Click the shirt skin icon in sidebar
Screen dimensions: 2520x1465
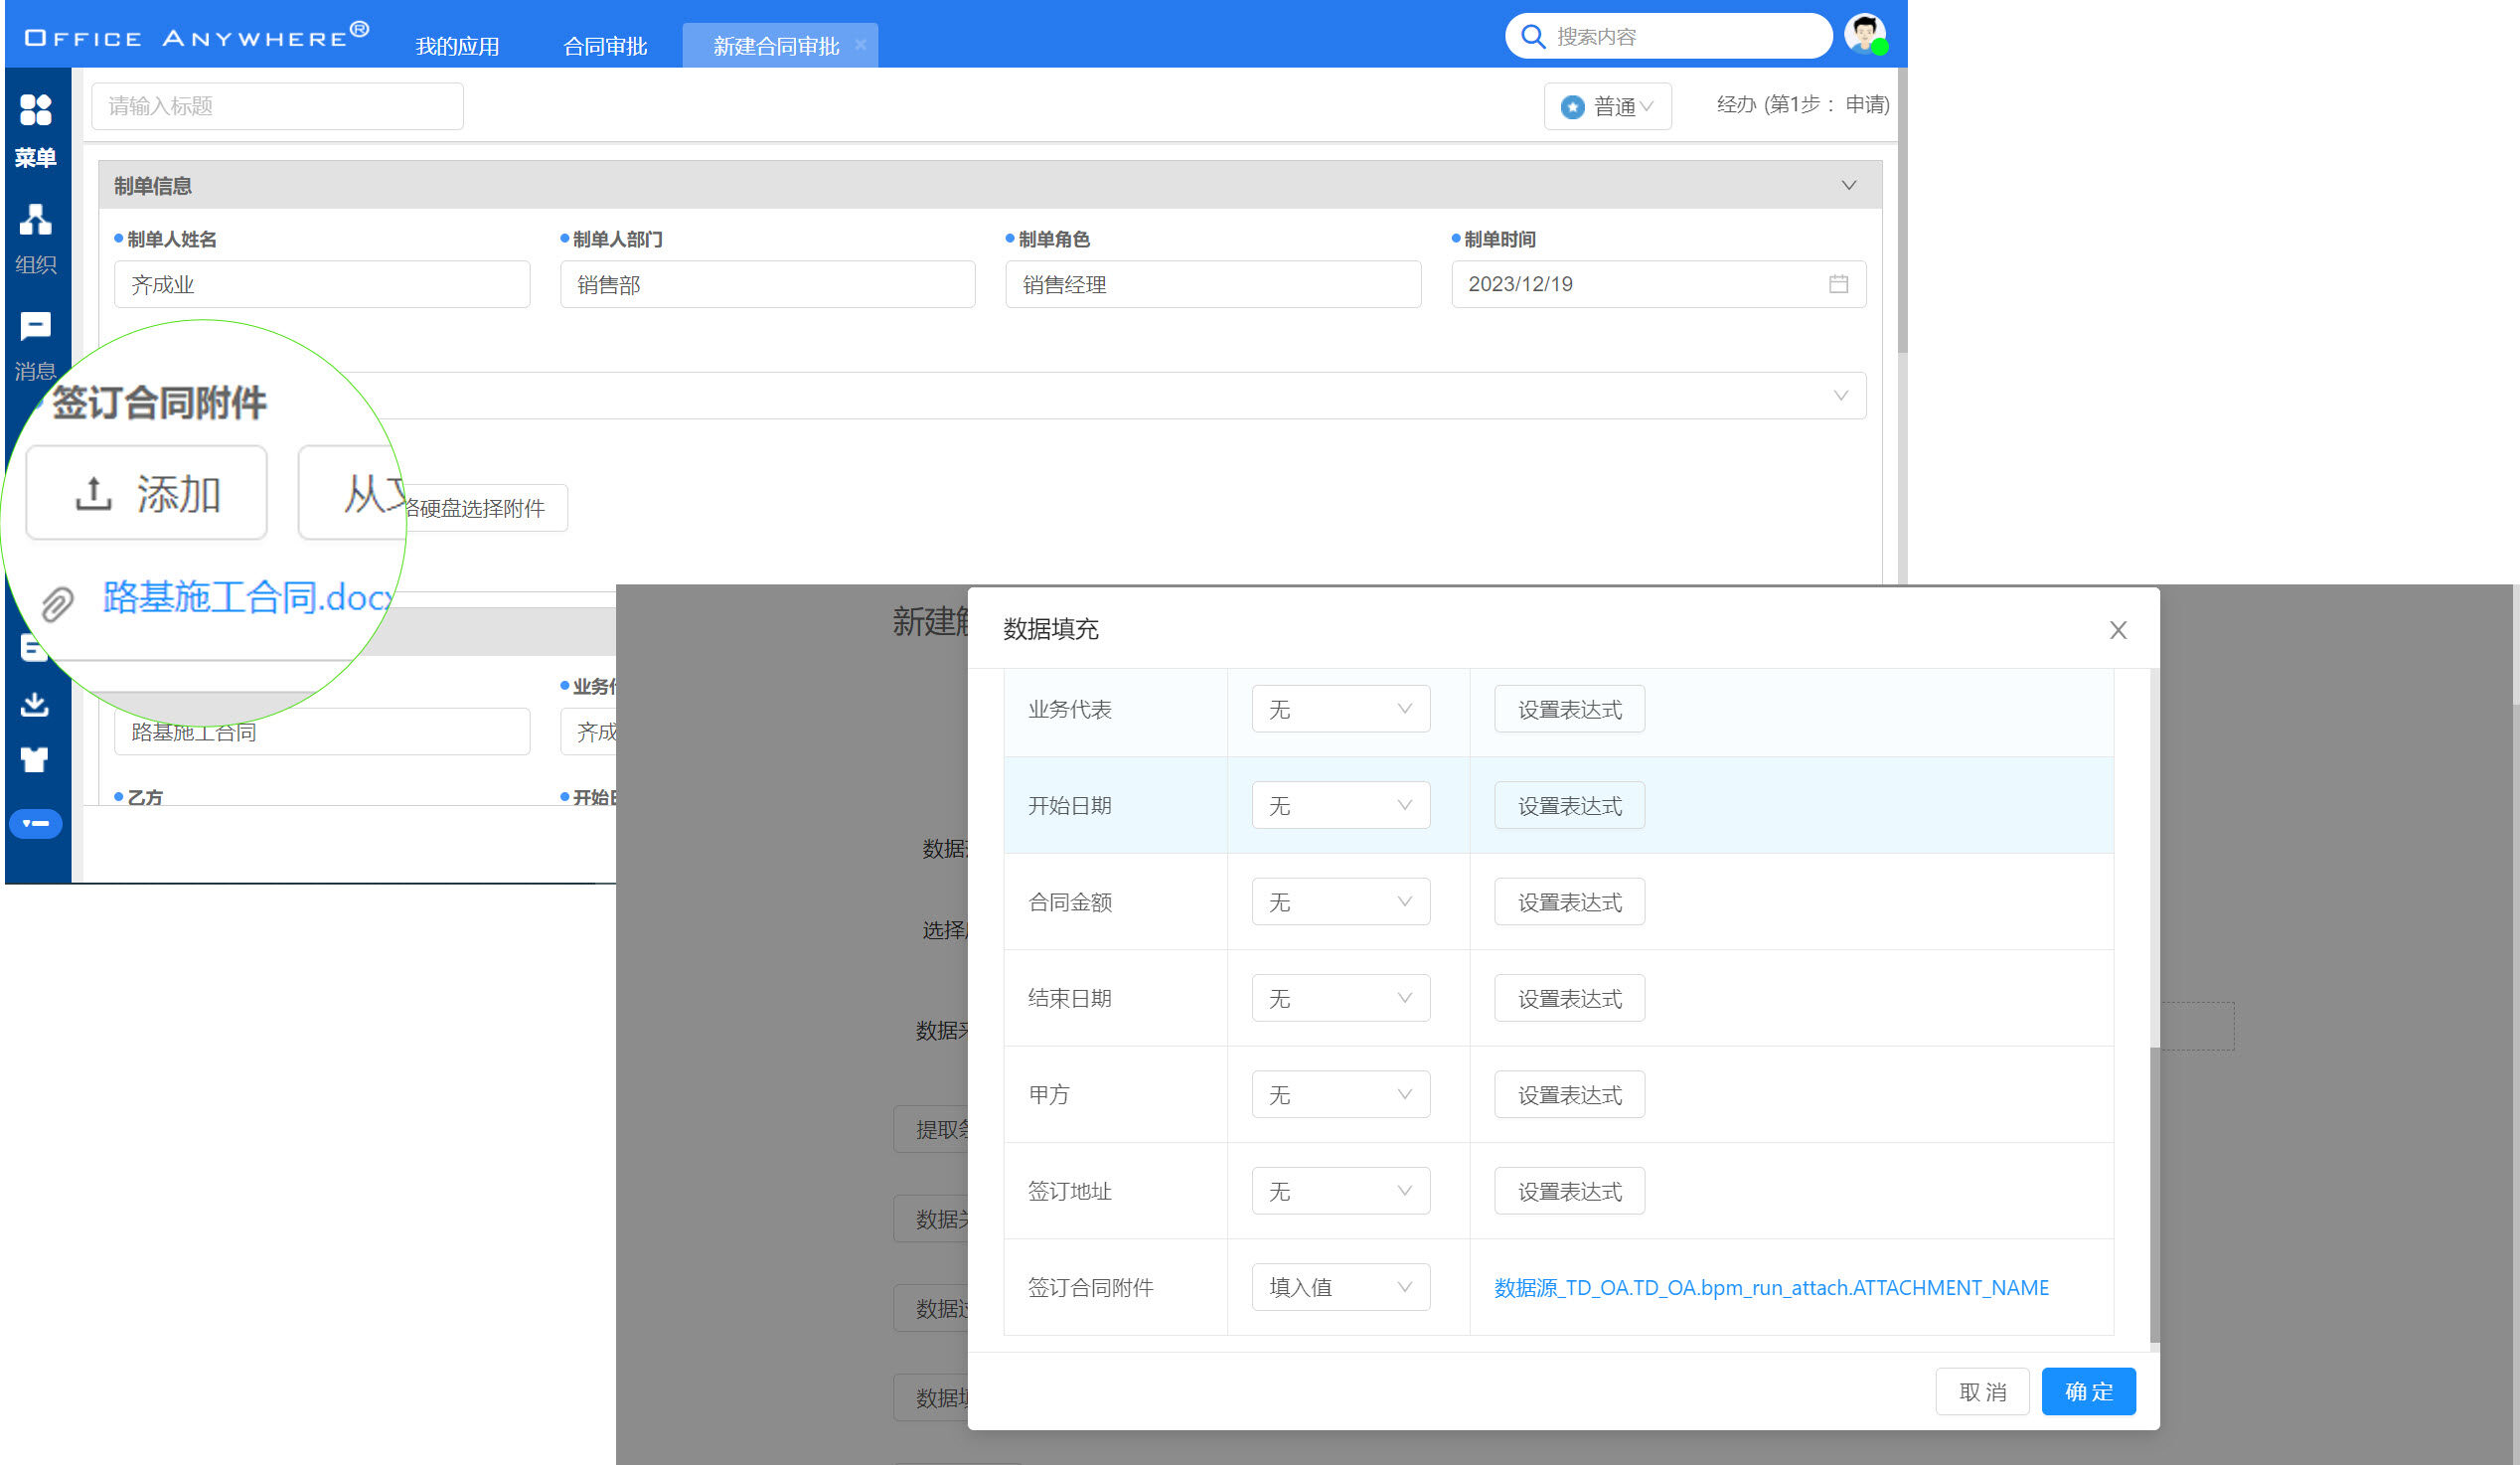(x=35, y=760)
